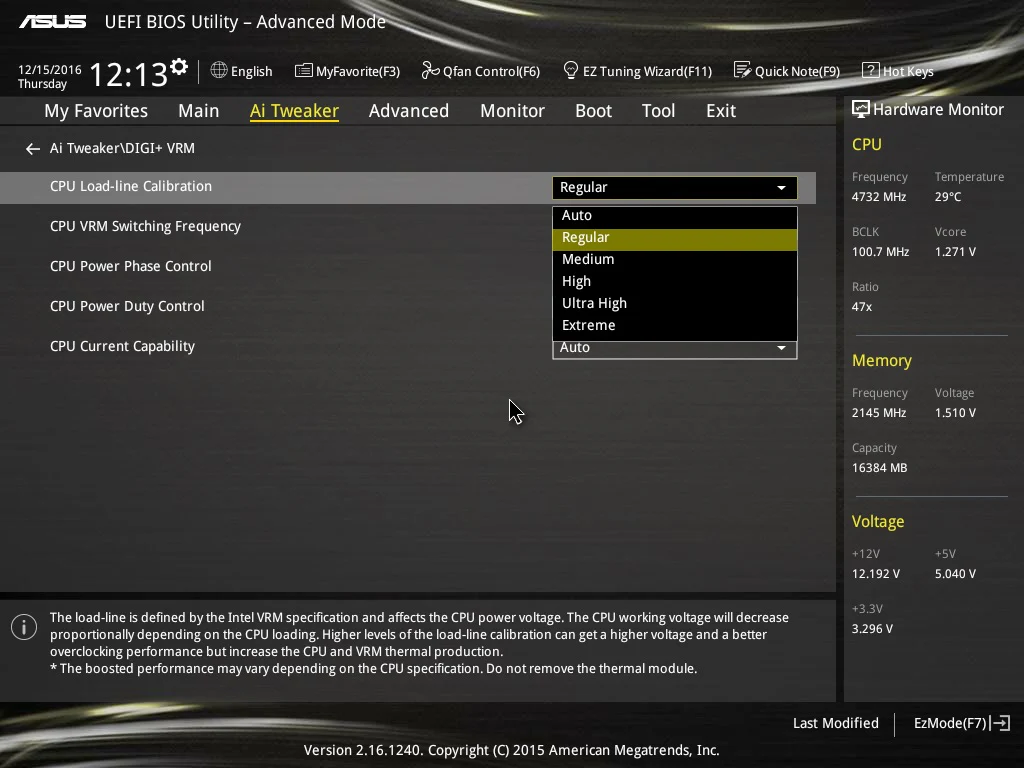Switch to EzMode(F7)
The width and height of the screenshot is (1024, 768).
961,723
